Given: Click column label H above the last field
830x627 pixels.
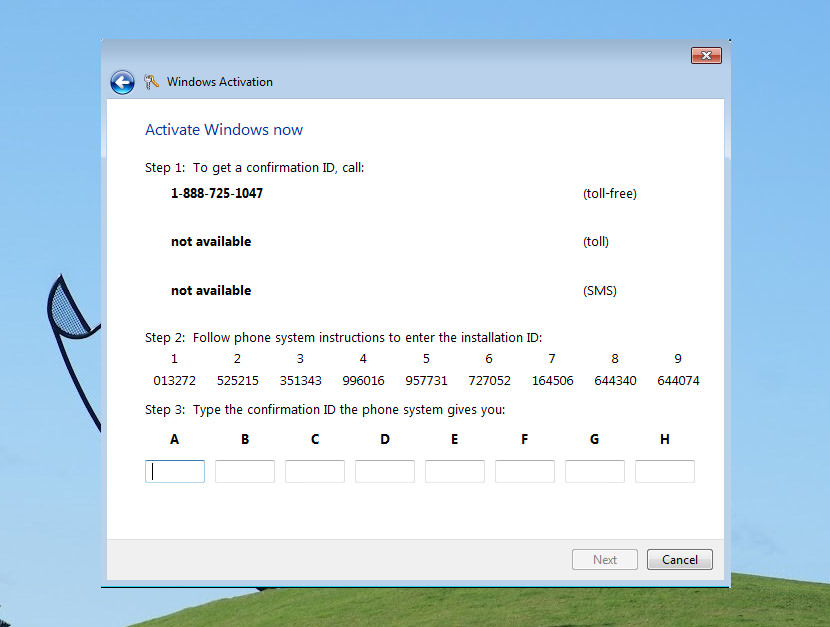Looking at the screenshot, I should pyautogui.click(x=665, y=440).
